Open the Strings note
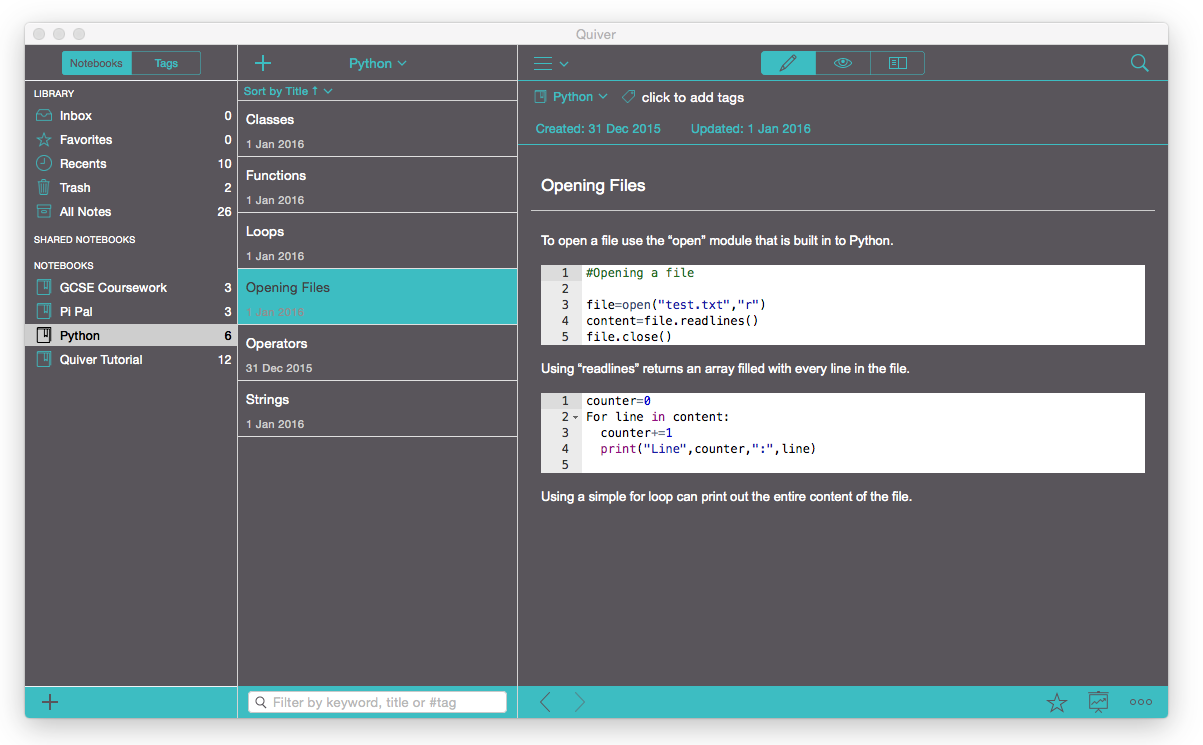 377,409
